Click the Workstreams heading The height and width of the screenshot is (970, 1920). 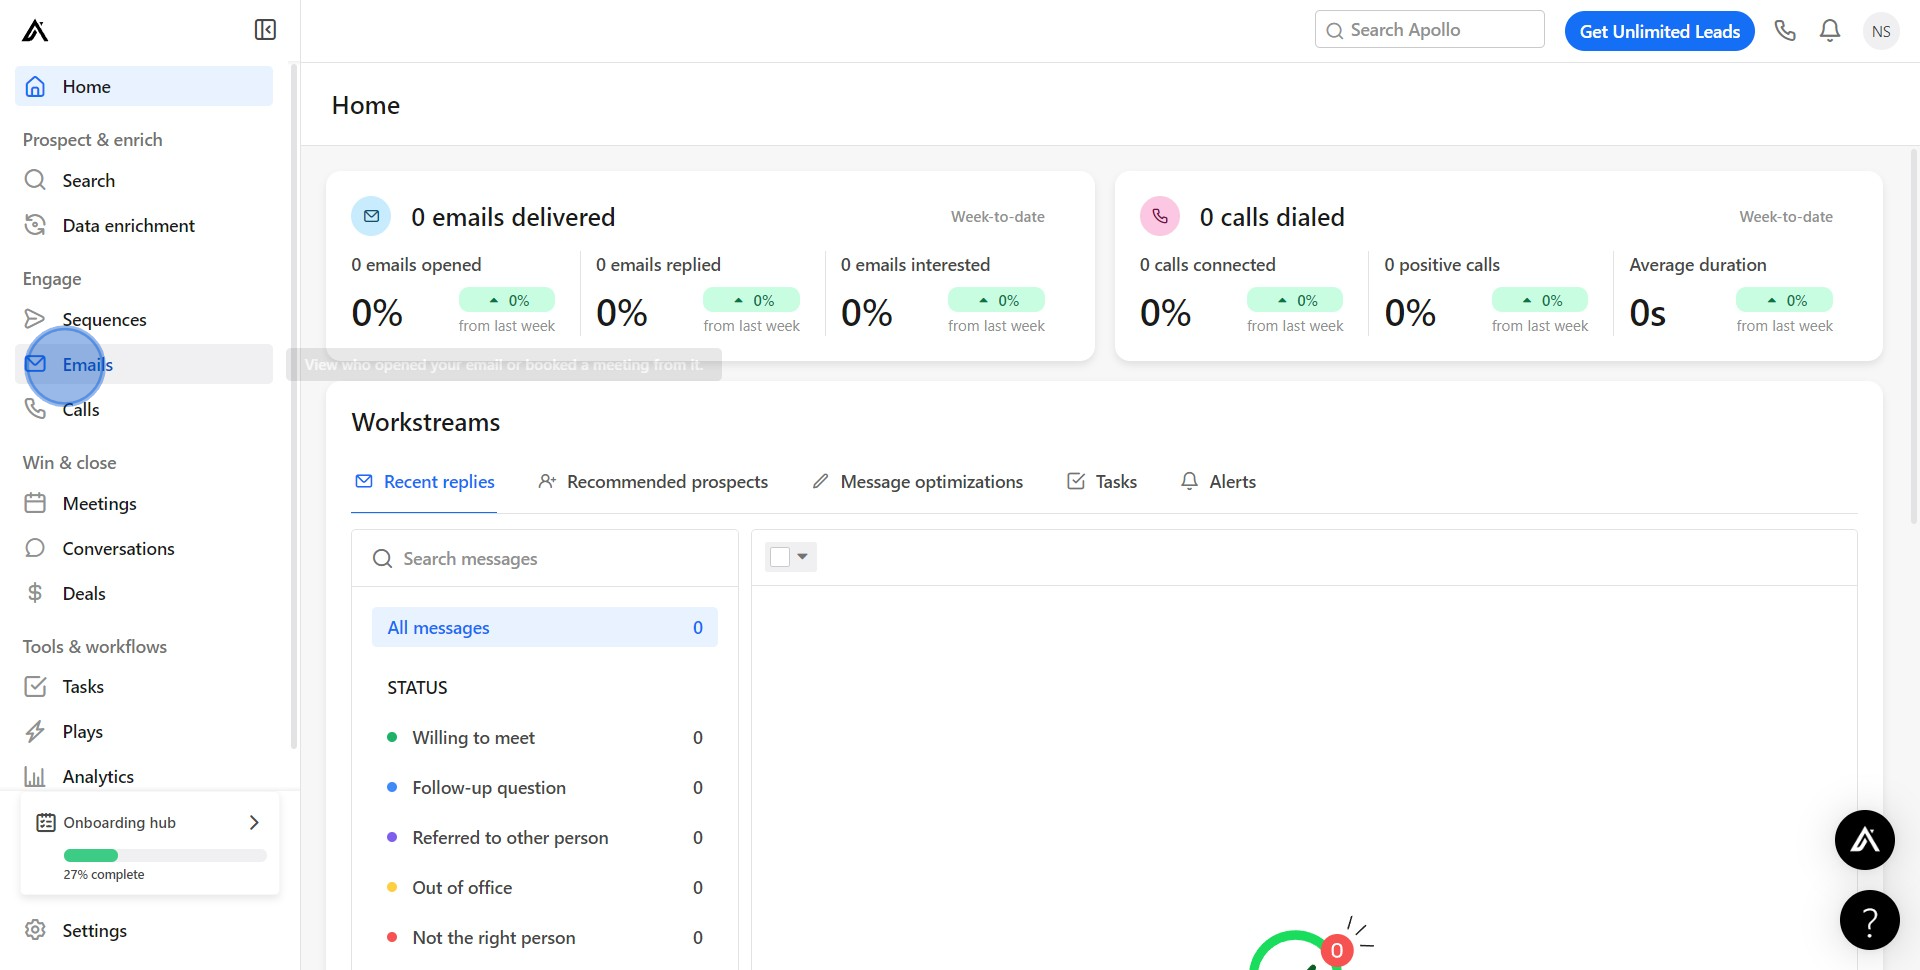(426, 422)
